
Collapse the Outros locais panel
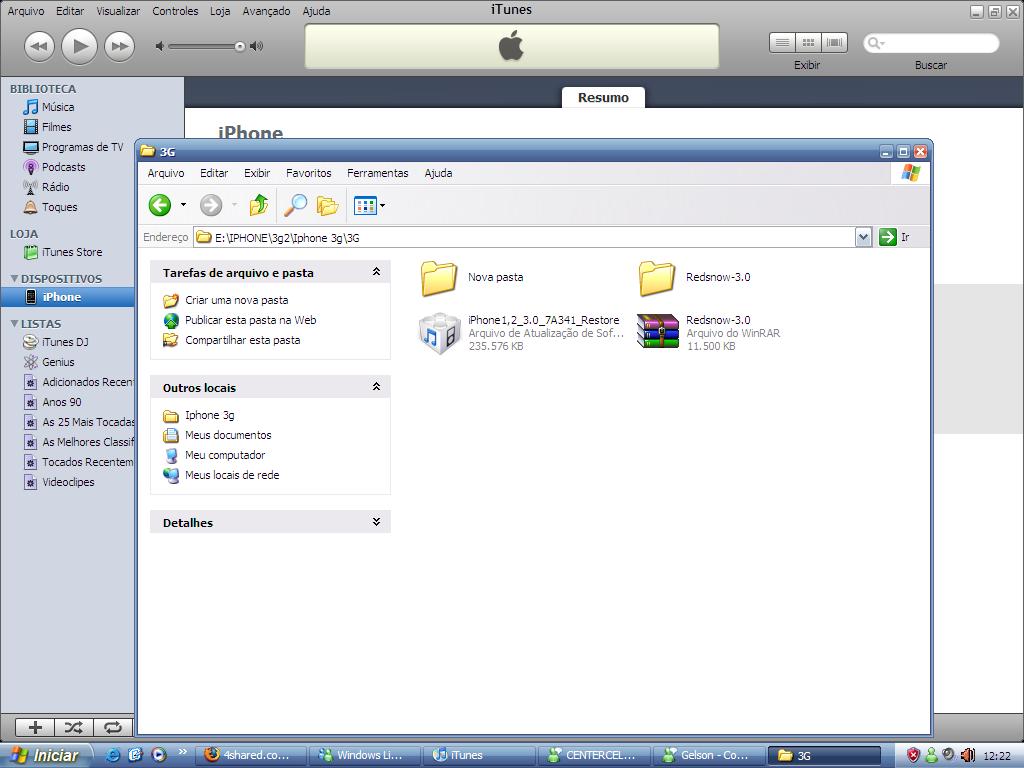click(376, 387)
